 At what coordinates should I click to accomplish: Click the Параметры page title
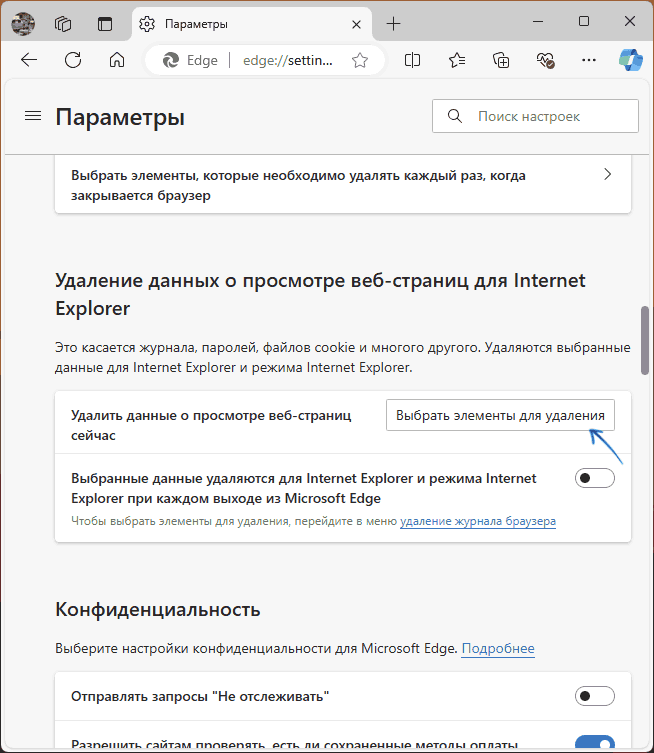pyautogui.click(x=120, y=117)
